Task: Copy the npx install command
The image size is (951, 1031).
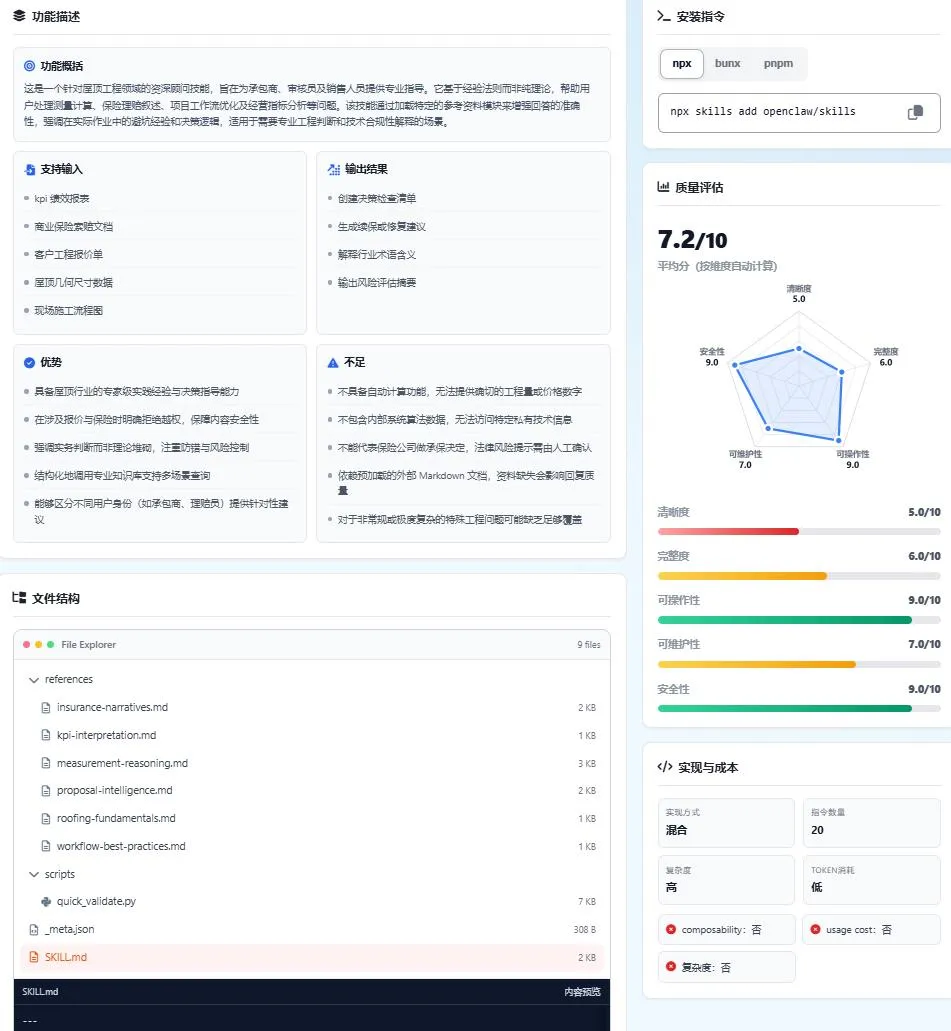Action: tap(915, 112)
